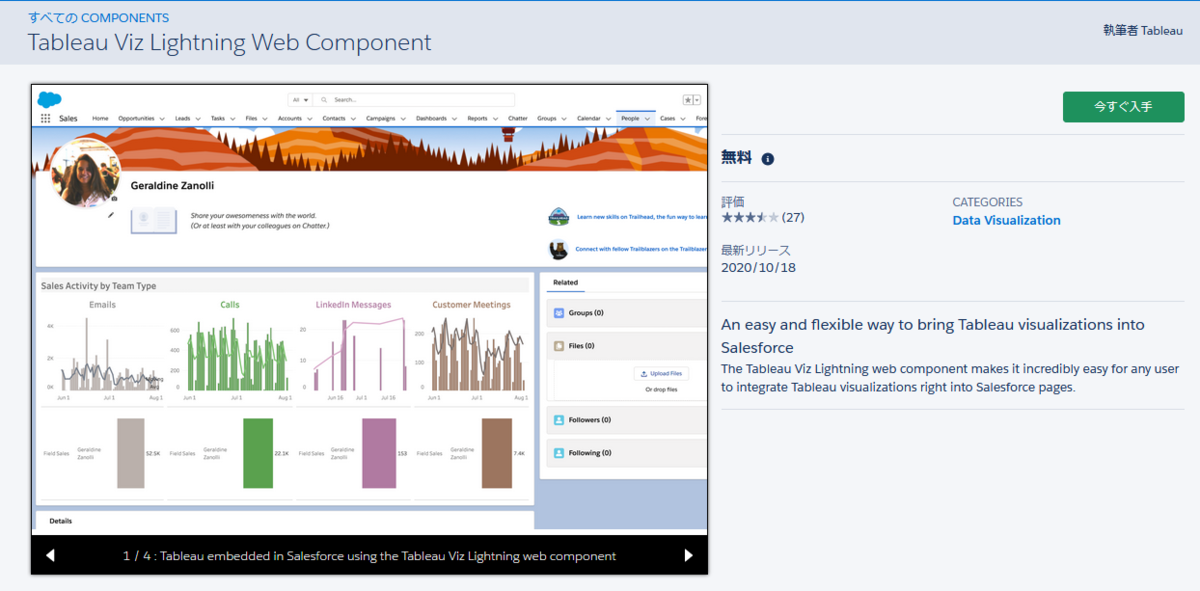Click Geraldine Zanolli's profile photo
Viewport: 1200px width, 591px height.
tap(84, 172)
